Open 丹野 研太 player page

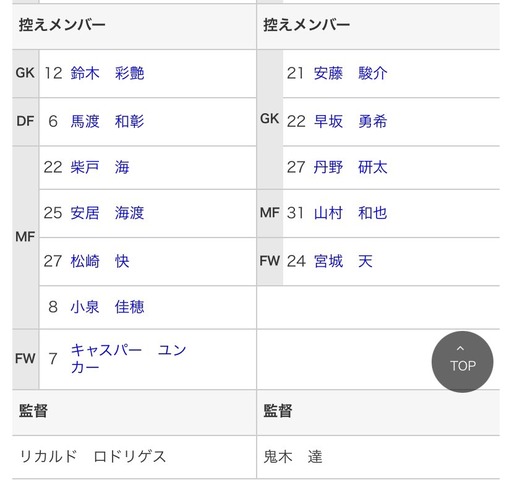pyautogui.click(x=350, y=167)
